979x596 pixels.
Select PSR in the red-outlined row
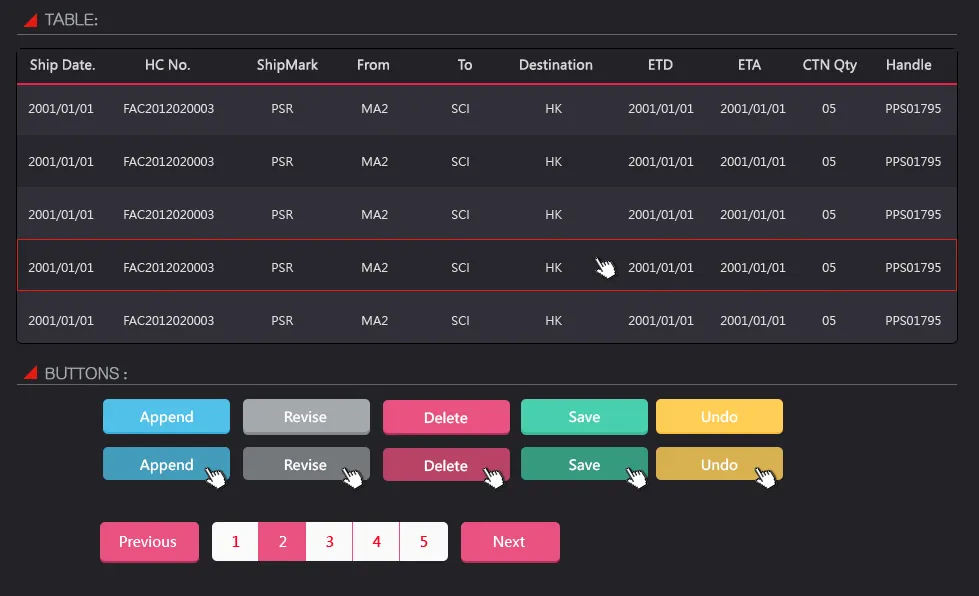pos(282,268)
